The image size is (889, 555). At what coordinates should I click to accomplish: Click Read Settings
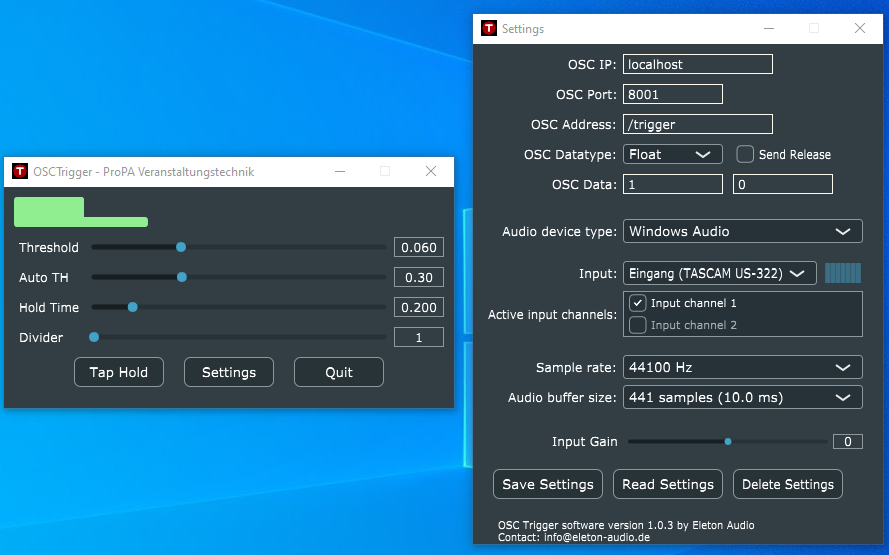click(x=667, y=484)
